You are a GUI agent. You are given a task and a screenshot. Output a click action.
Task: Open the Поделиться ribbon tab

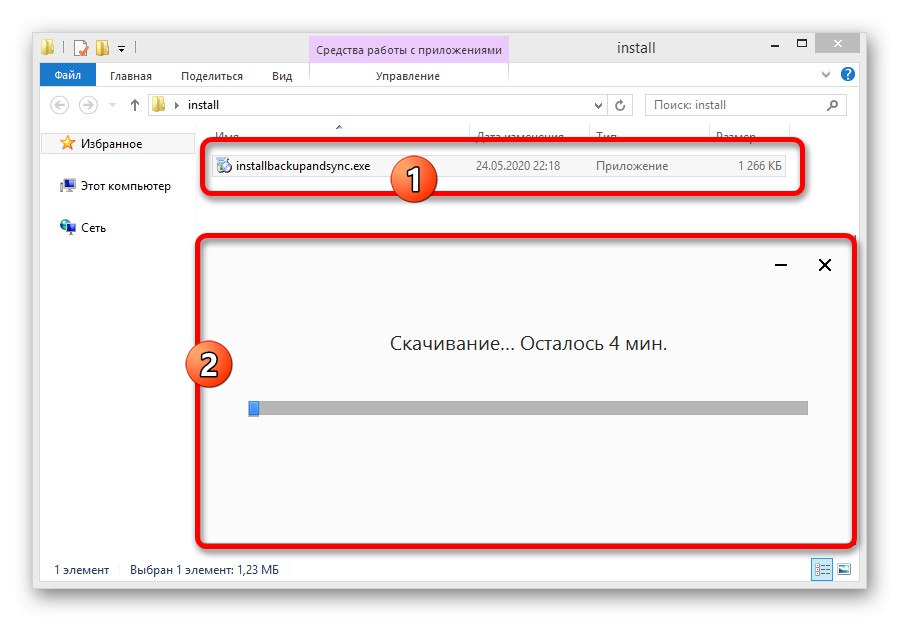pyautogui.click(x=212, y=76)
